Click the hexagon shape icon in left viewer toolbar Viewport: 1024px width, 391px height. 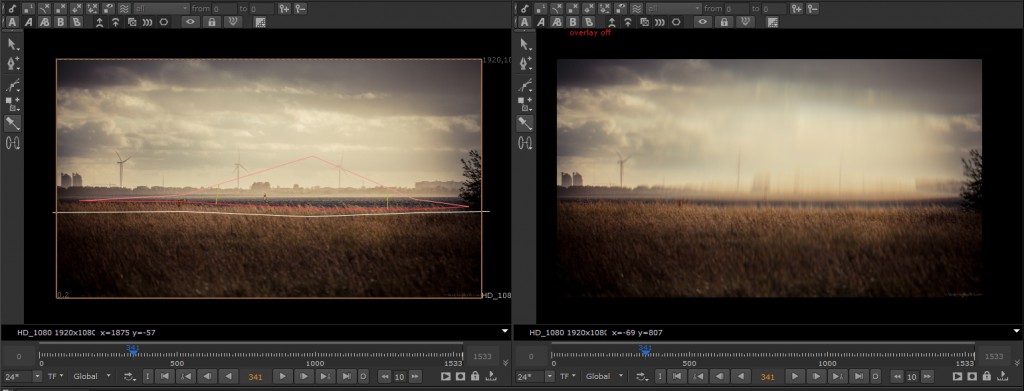coord(164,22)
